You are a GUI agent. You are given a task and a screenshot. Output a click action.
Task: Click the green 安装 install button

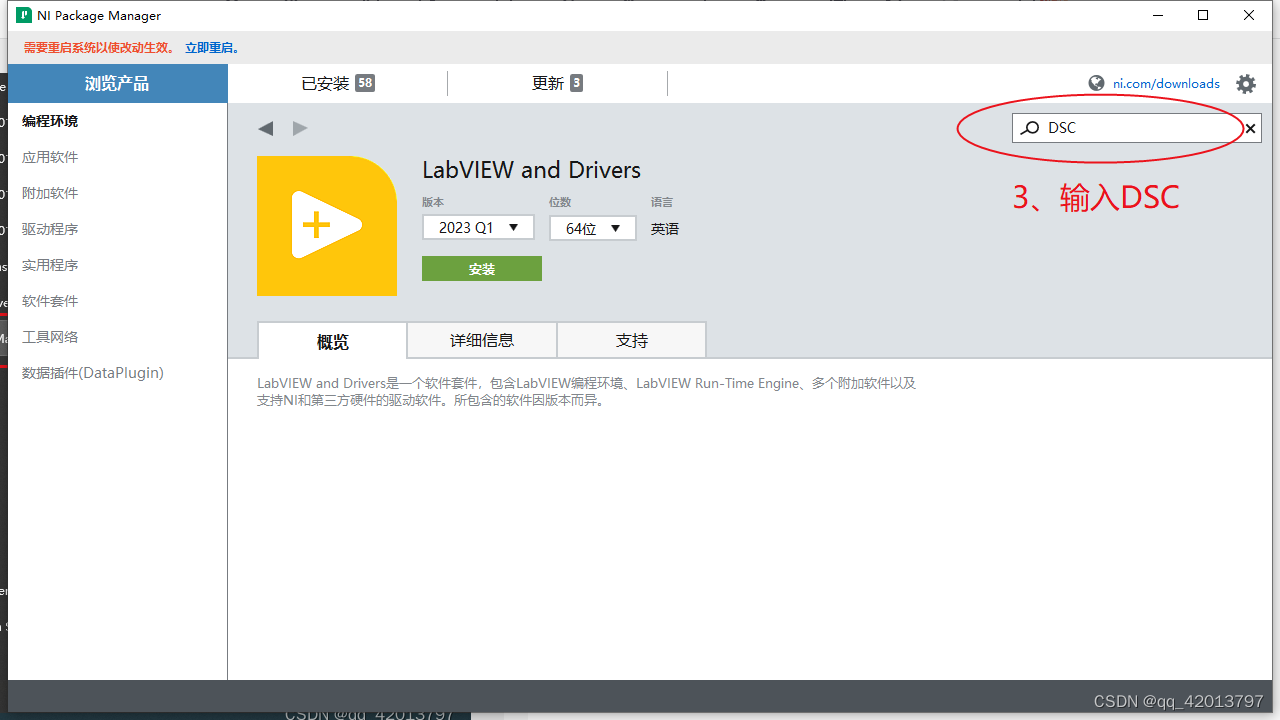481,268
